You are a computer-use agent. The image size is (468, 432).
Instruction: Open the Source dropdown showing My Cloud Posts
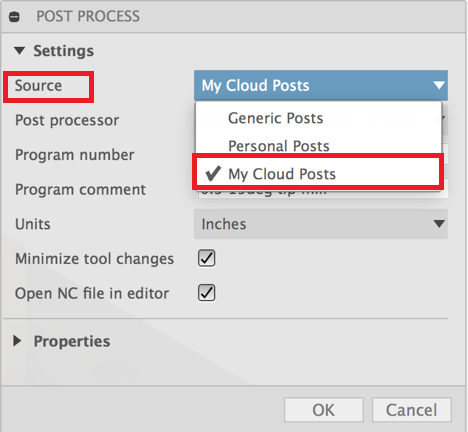pyautogui.click(x=321, y=86)
